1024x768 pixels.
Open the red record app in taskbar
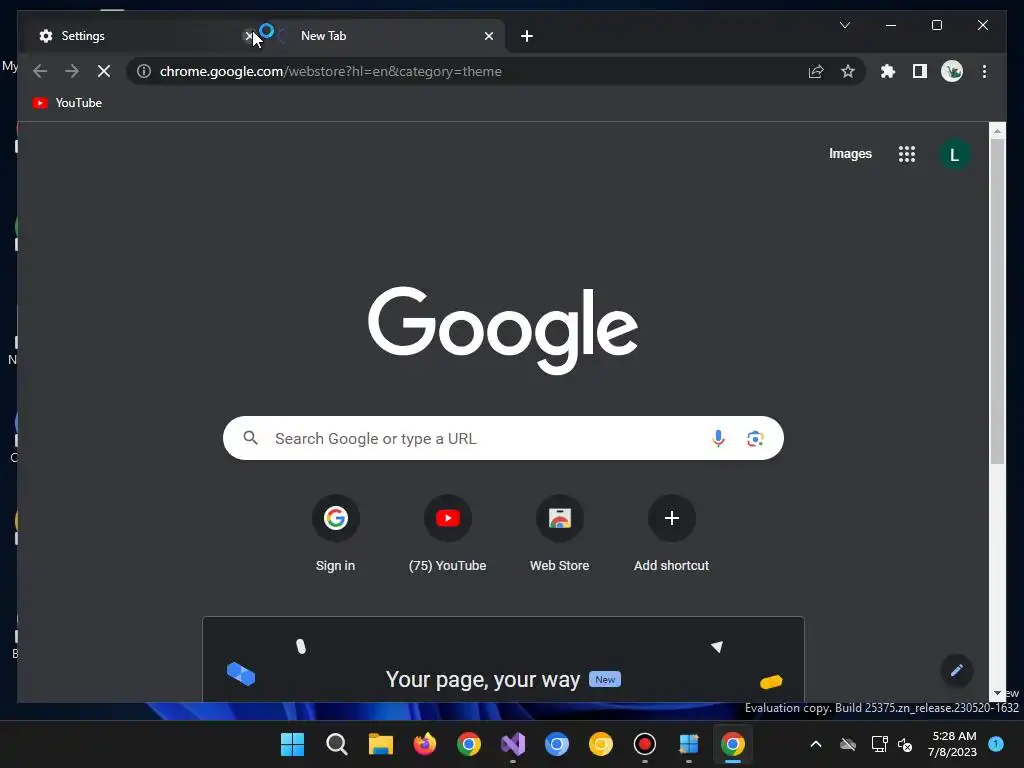pos(645,744)
